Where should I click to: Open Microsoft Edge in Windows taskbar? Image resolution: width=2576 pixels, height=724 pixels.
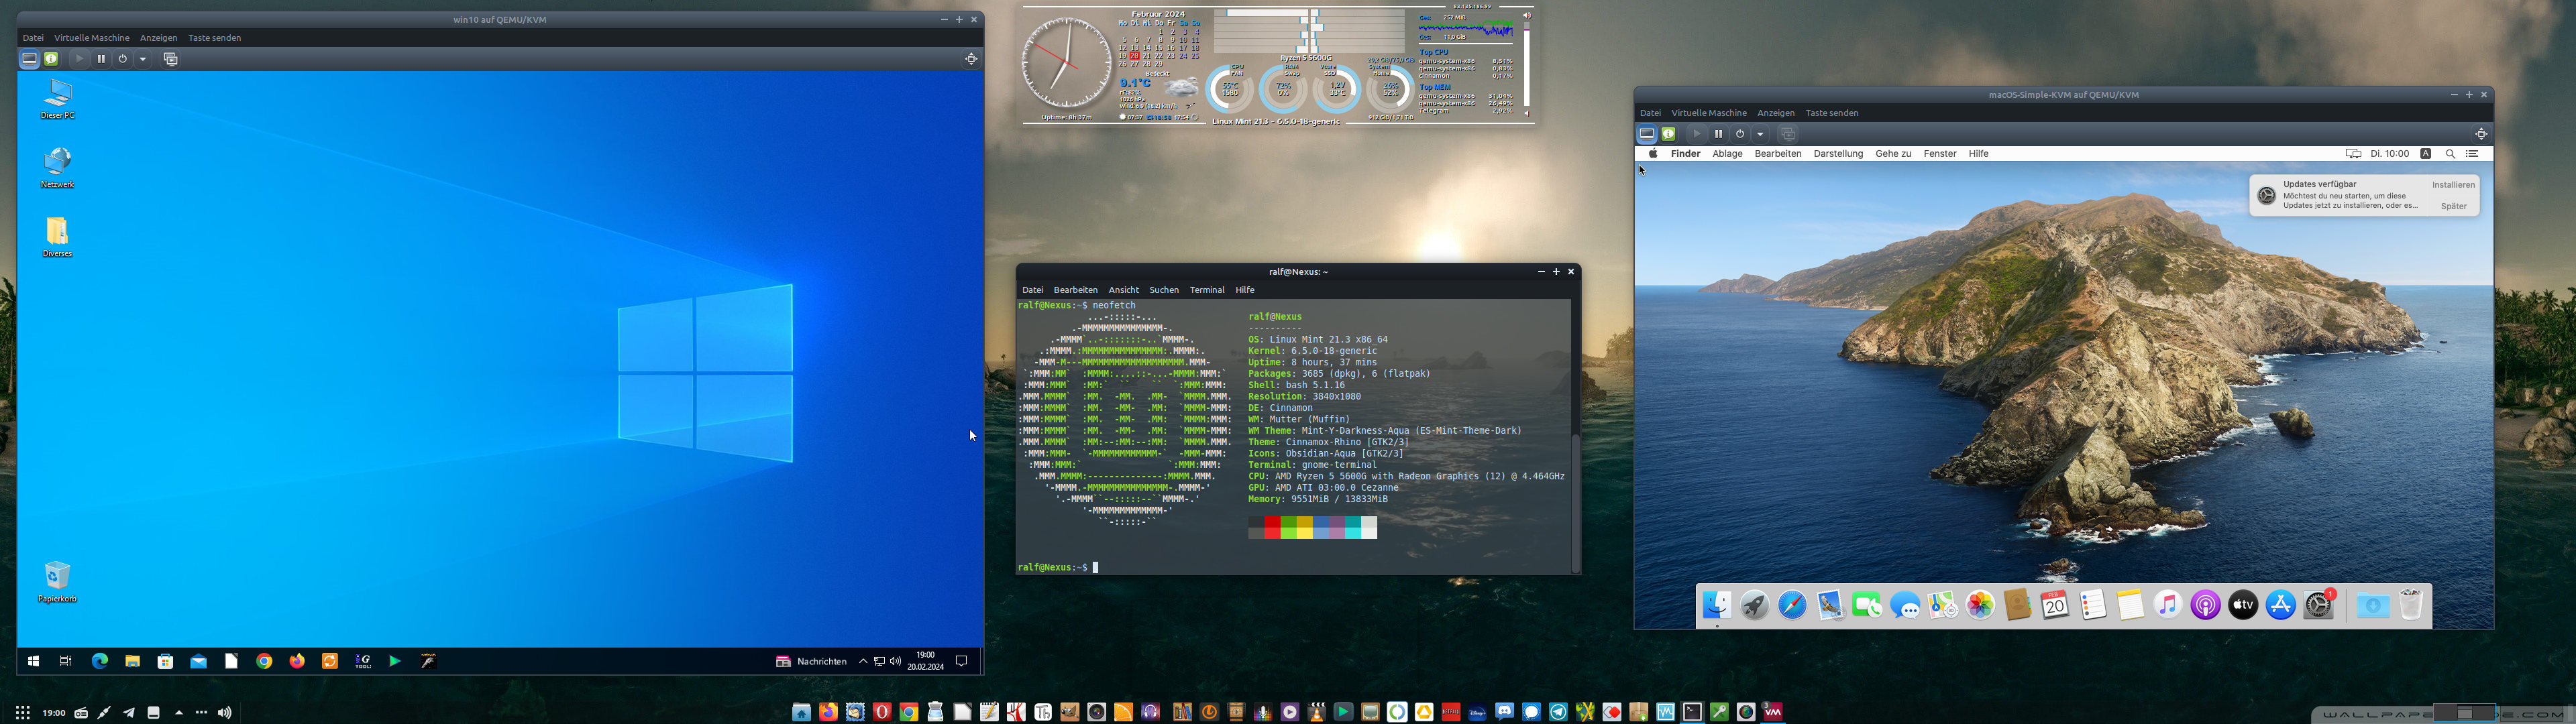pyautogui.click(x=99, y=661)
